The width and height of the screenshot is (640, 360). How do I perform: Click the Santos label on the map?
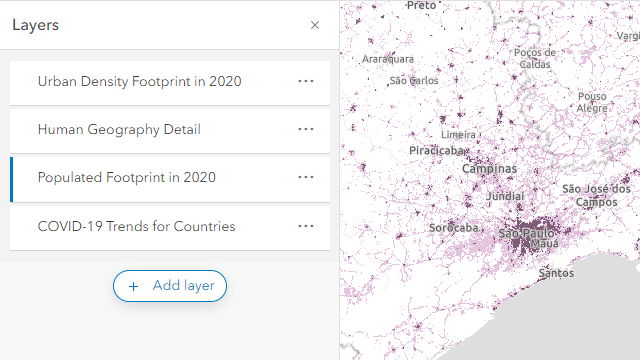(x=556, y=273)
